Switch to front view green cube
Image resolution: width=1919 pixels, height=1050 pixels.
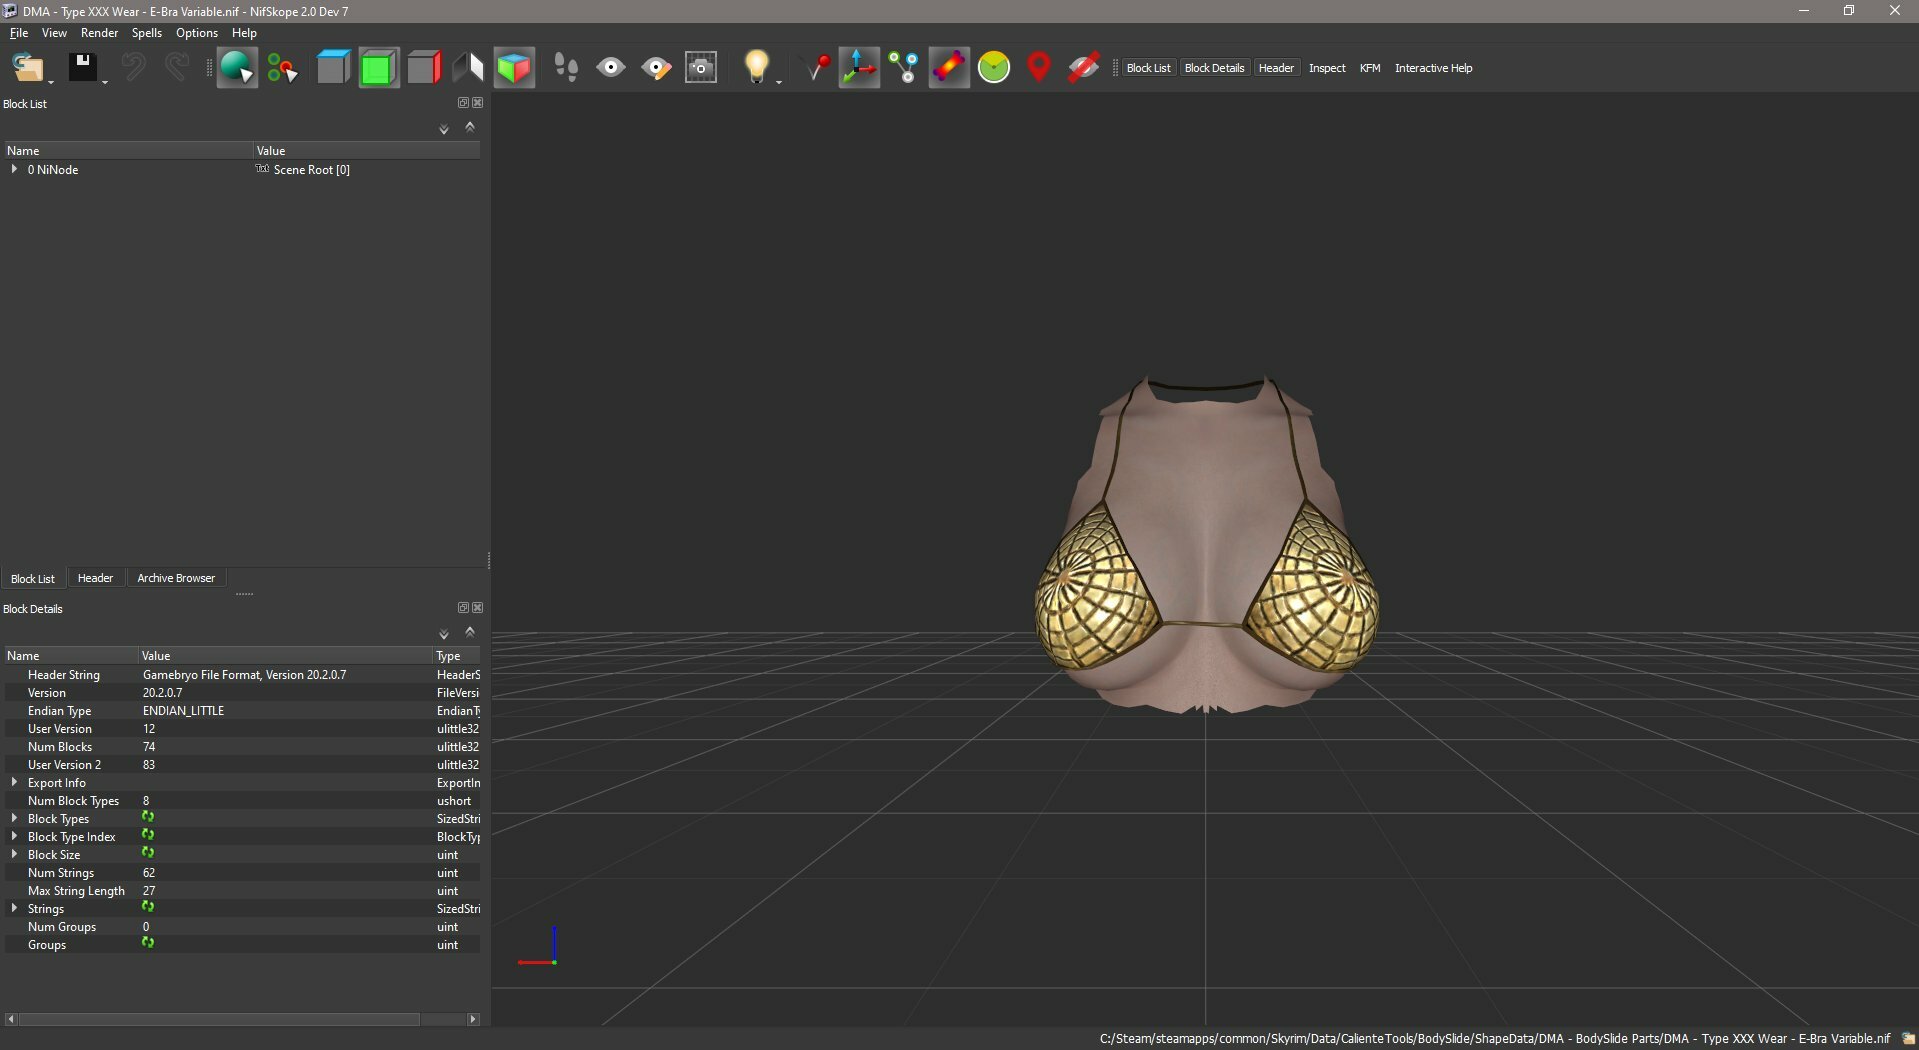click(379, 68)
